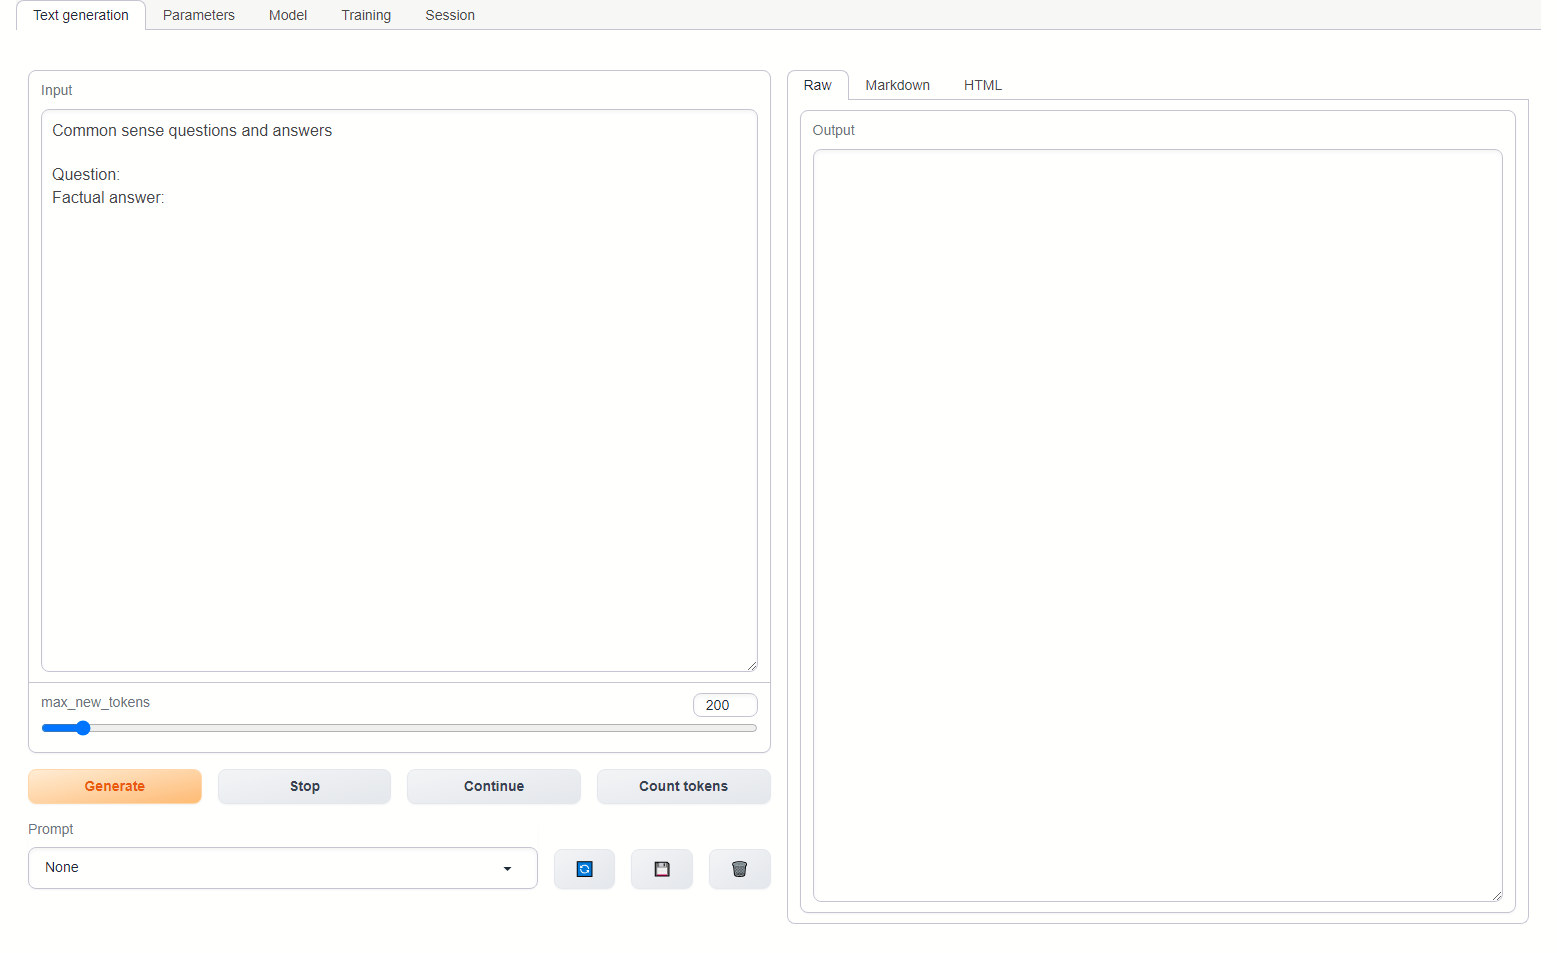The width and height of the screenshot is (1557, 953).
Task: Switch output view to HTML
Action: (x=982, y=85)
